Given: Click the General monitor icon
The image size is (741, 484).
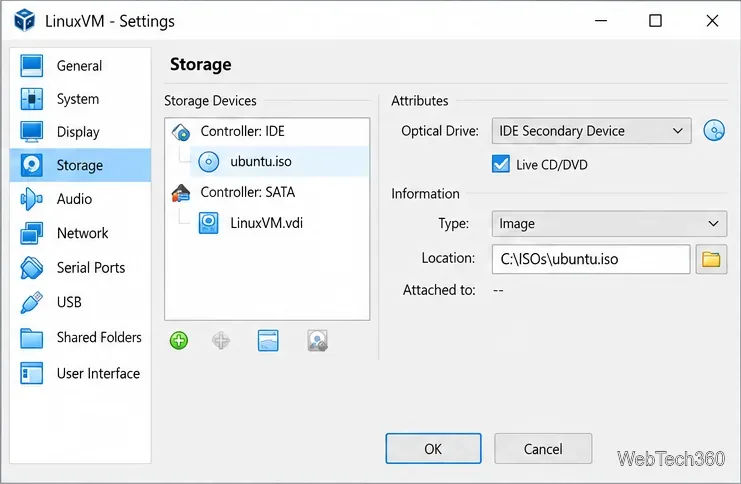Looking at the screenshot, I should (x=32, y=66).
